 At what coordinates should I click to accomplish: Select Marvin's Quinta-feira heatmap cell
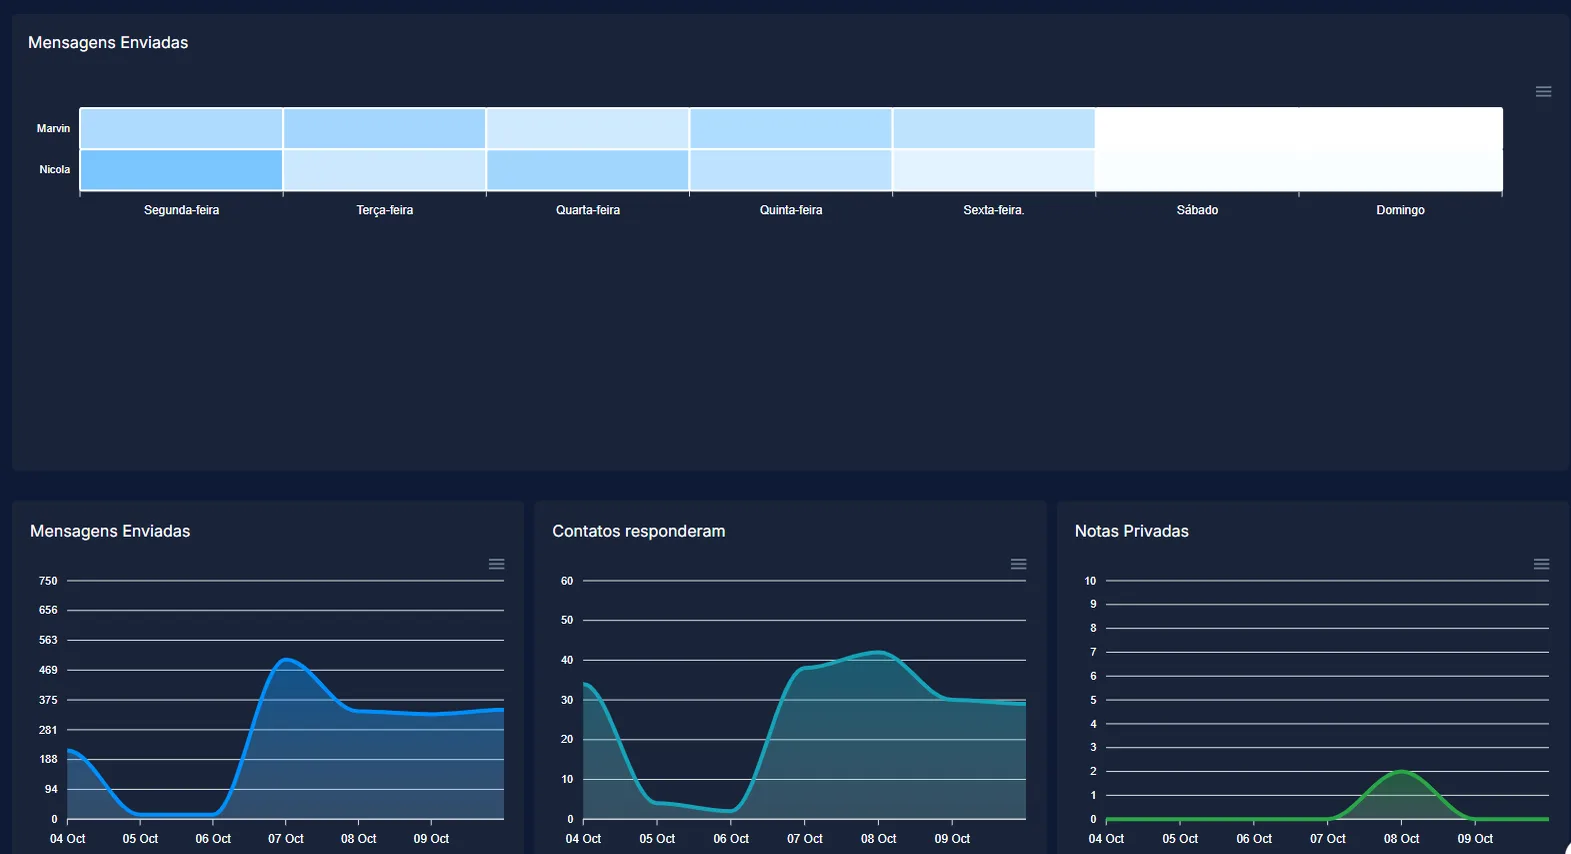[x=791, y=128]
